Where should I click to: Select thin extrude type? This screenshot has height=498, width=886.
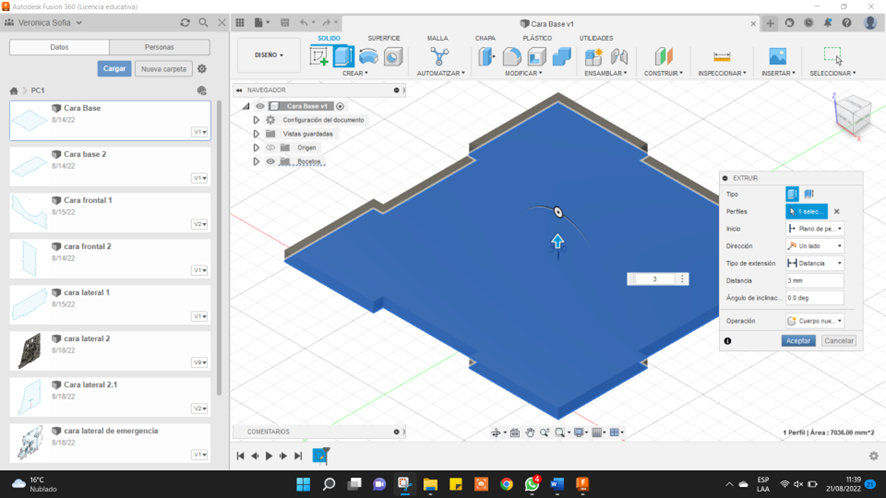[x=809, y=194]
